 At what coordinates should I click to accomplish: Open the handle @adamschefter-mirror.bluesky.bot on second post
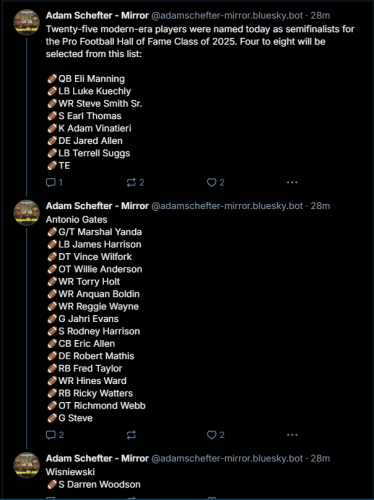227,206
